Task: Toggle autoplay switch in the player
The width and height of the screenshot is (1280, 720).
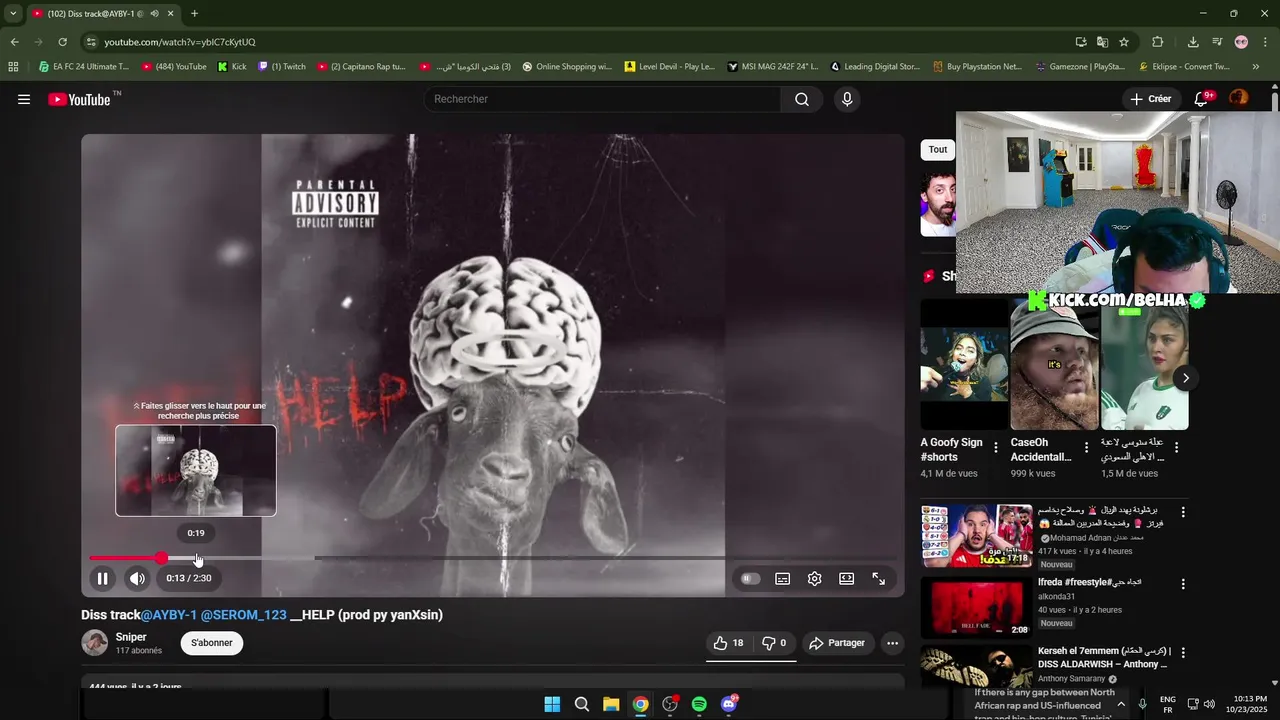Action: [x=750, y=578]
